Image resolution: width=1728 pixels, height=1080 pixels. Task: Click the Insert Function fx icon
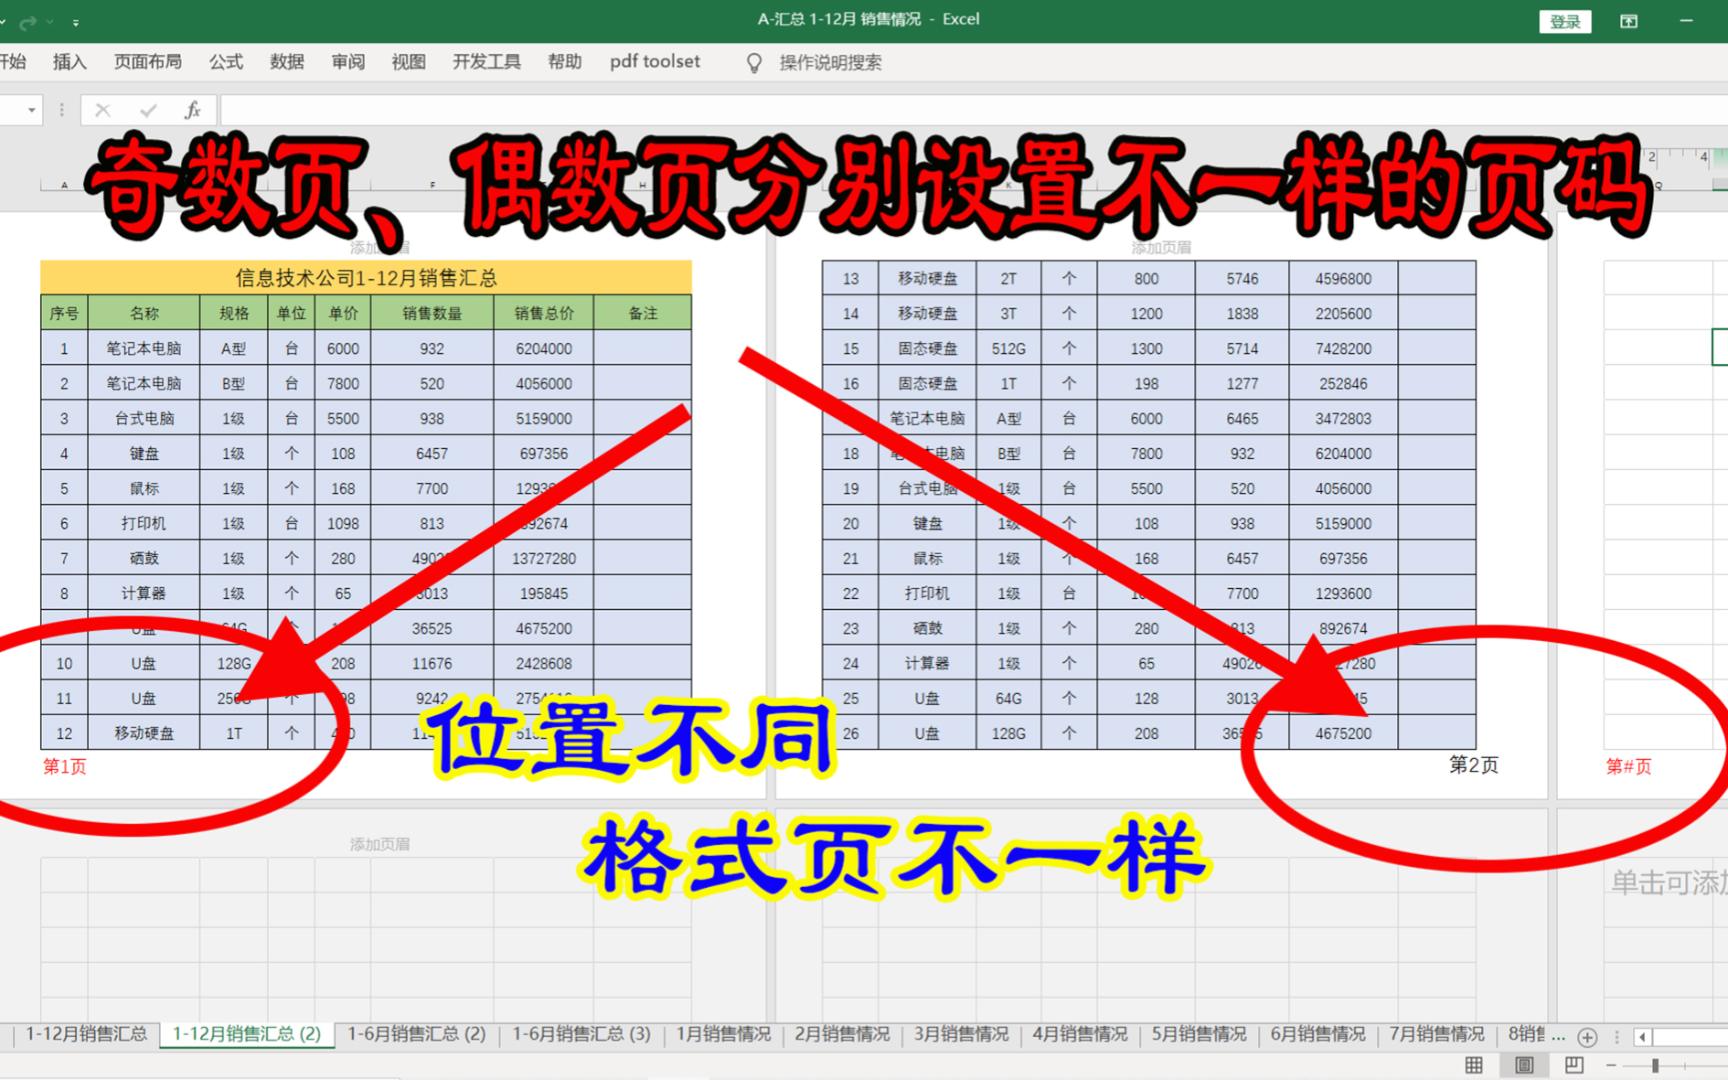click(x=192, y=110)
